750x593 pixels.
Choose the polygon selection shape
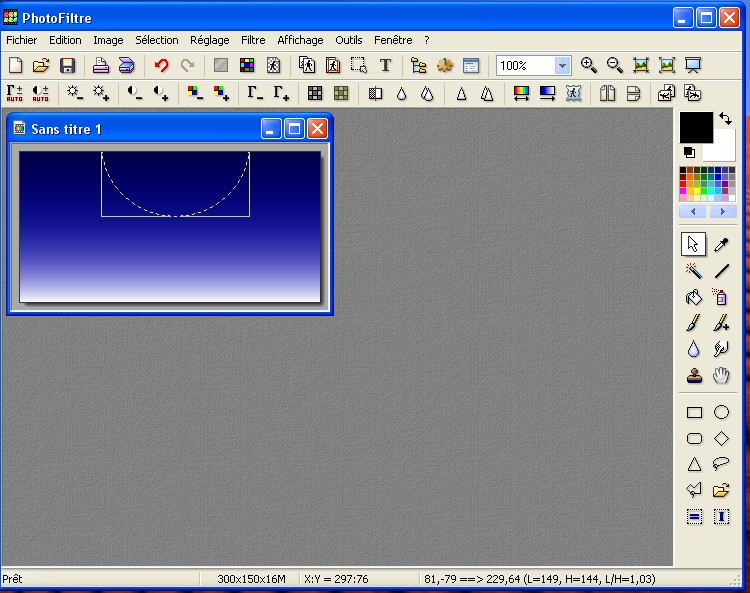click(694, 490)
